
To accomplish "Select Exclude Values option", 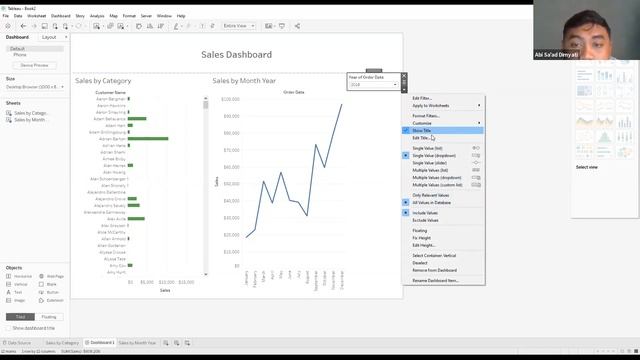I will click(x=443, y=220).
